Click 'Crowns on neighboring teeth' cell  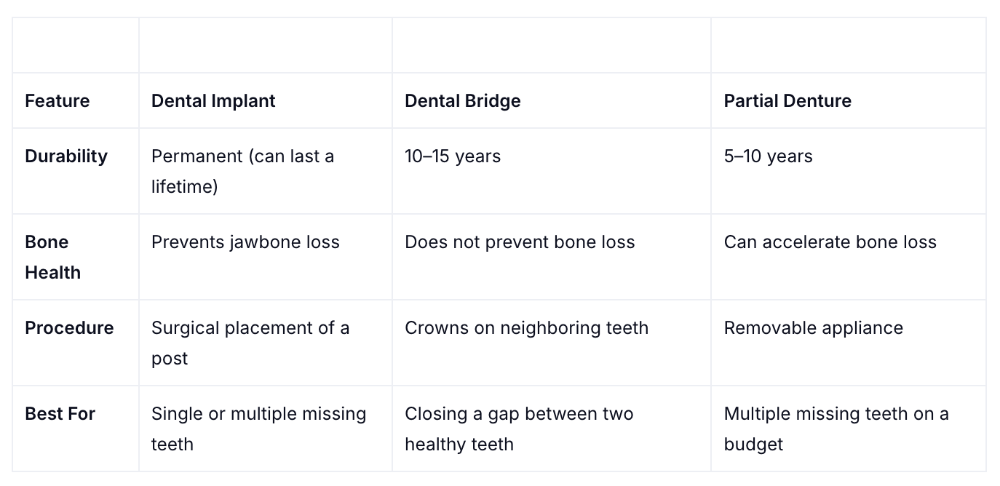pyautogui.click(x=526, y=328)
